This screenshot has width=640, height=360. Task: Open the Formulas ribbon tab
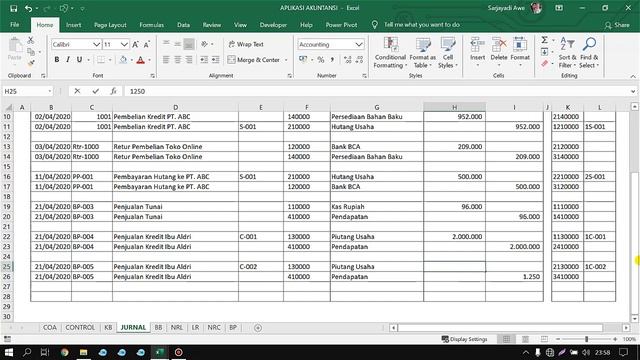point(151,25)
